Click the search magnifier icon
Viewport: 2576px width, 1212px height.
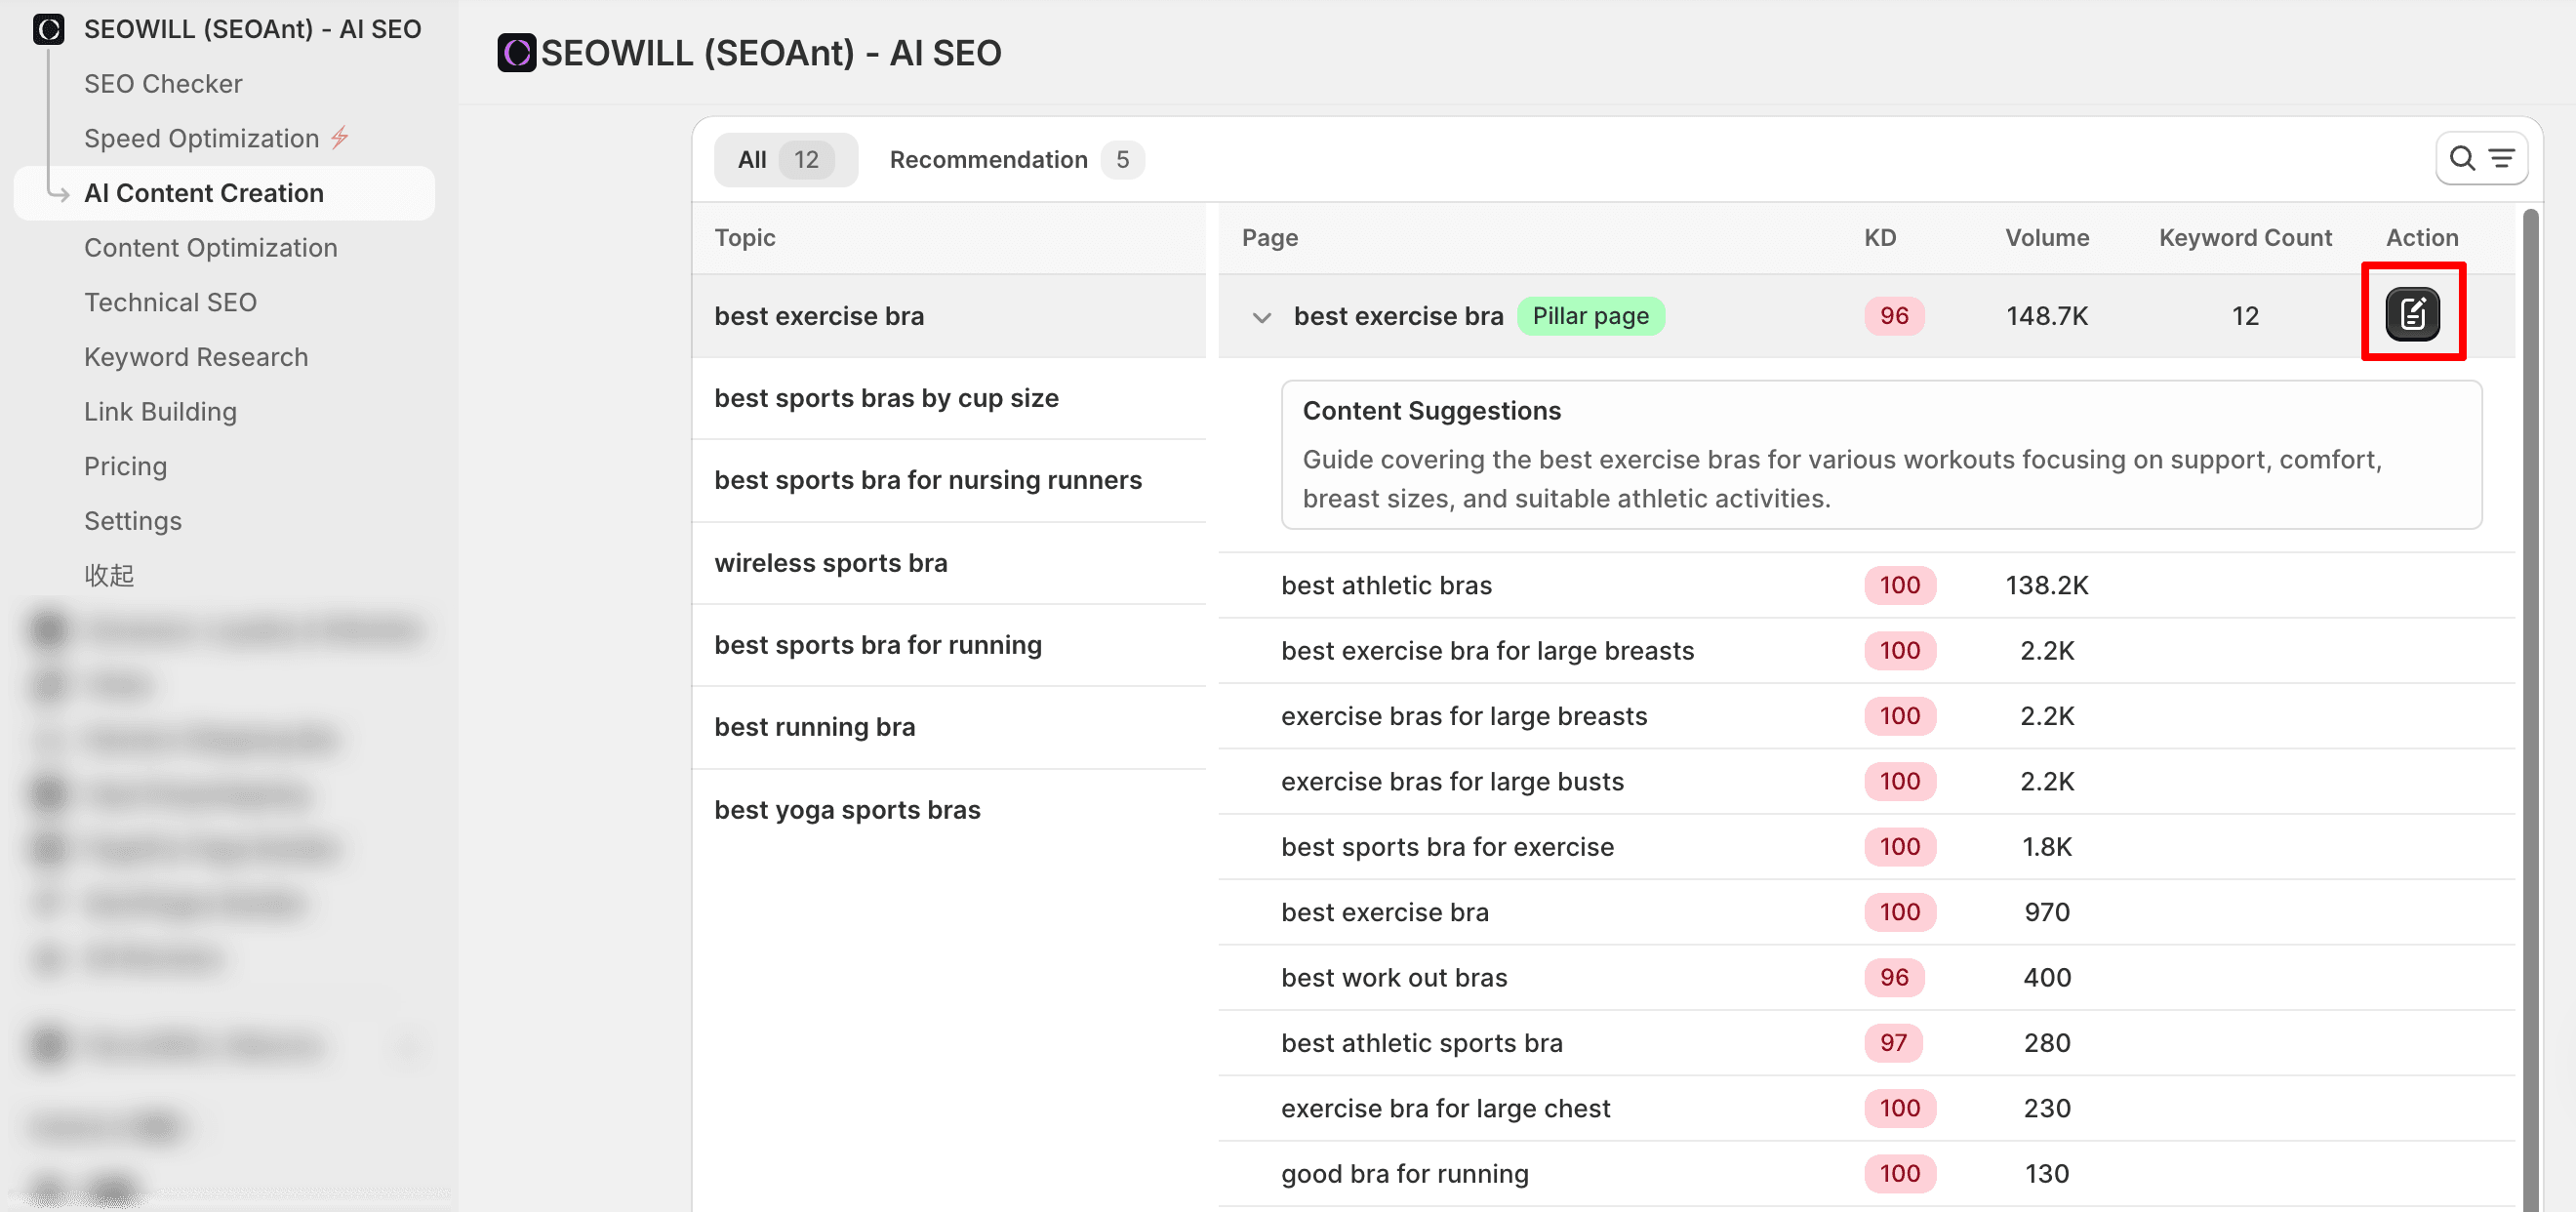click(x=2462, y=158)
